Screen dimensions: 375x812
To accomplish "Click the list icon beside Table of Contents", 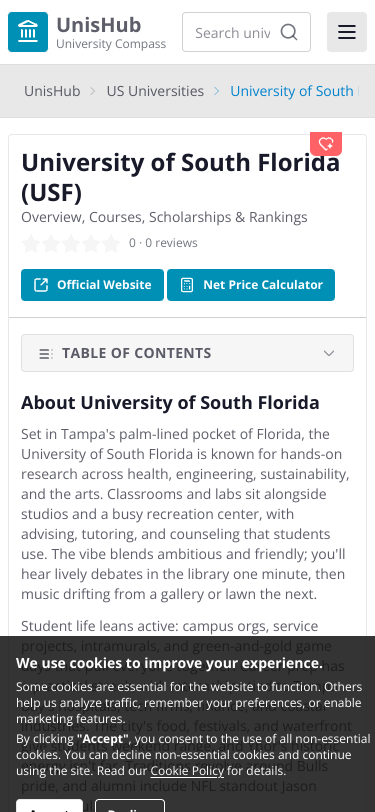I will pyautogui.click(x=46, y=354).
